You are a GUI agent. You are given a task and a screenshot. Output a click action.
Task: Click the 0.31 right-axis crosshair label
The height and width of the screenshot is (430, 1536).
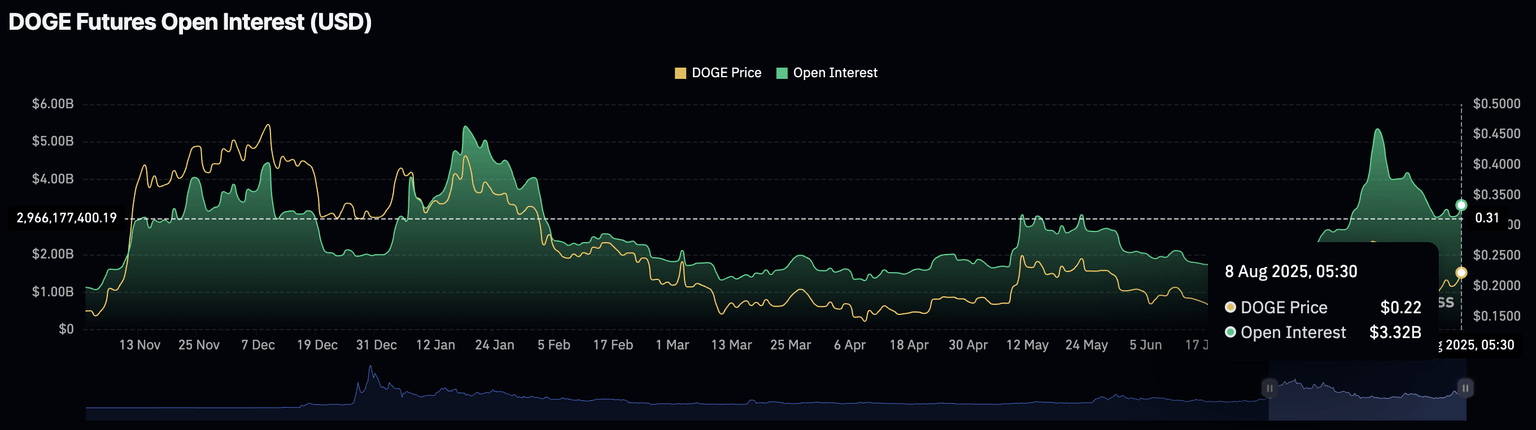point(1486,218)
